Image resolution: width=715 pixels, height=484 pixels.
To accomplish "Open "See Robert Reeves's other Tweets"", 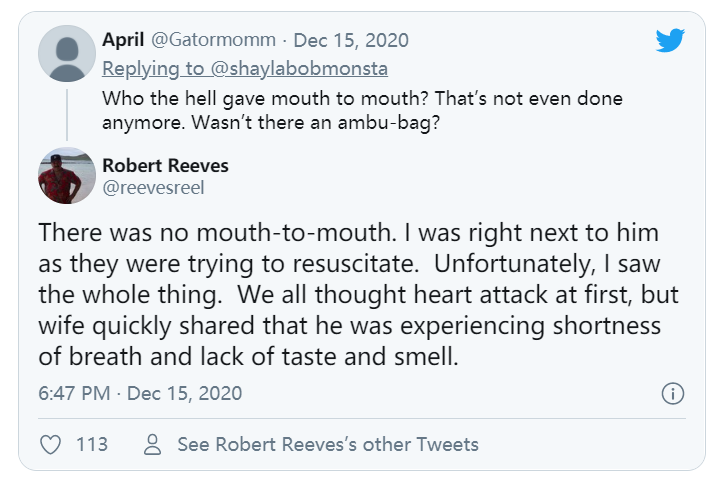I will [327, 444].
